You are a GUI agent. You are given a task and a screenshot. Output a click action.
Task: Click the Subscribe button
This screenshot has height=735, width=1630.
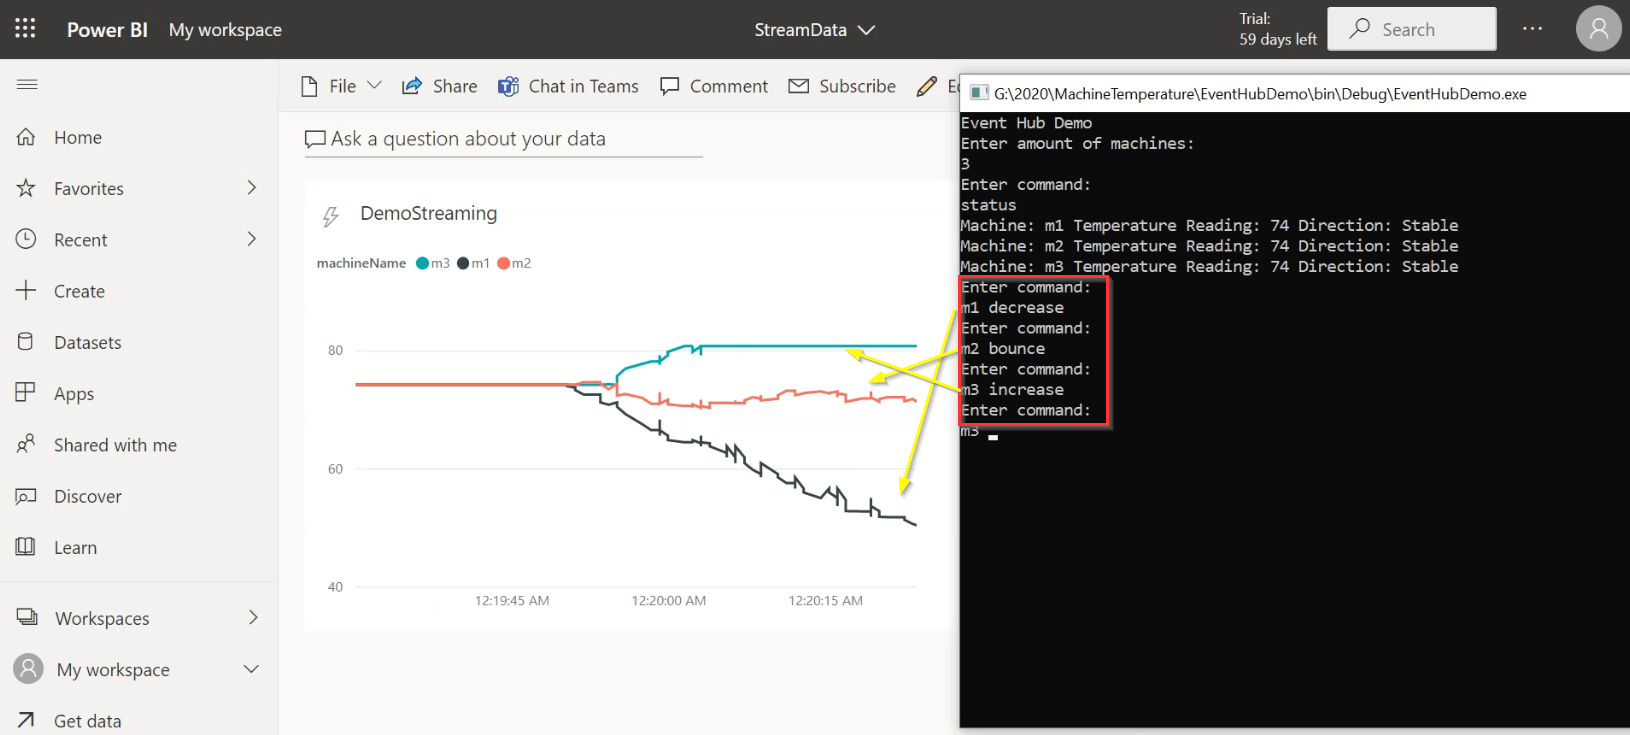coord(842,86)
